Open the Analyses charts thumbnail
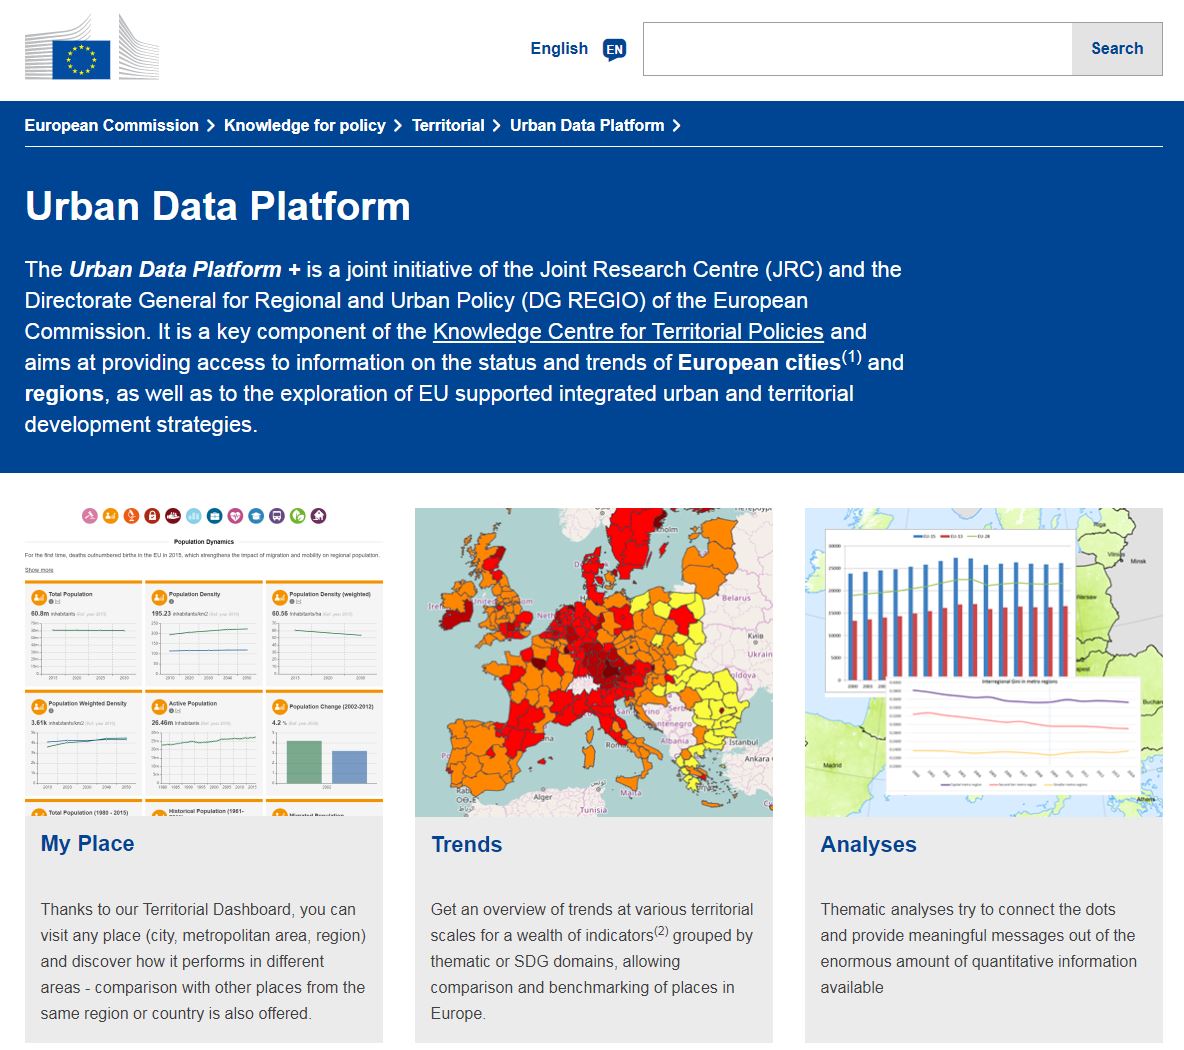Screen dimensions: 1184x1050 point(984,662)
